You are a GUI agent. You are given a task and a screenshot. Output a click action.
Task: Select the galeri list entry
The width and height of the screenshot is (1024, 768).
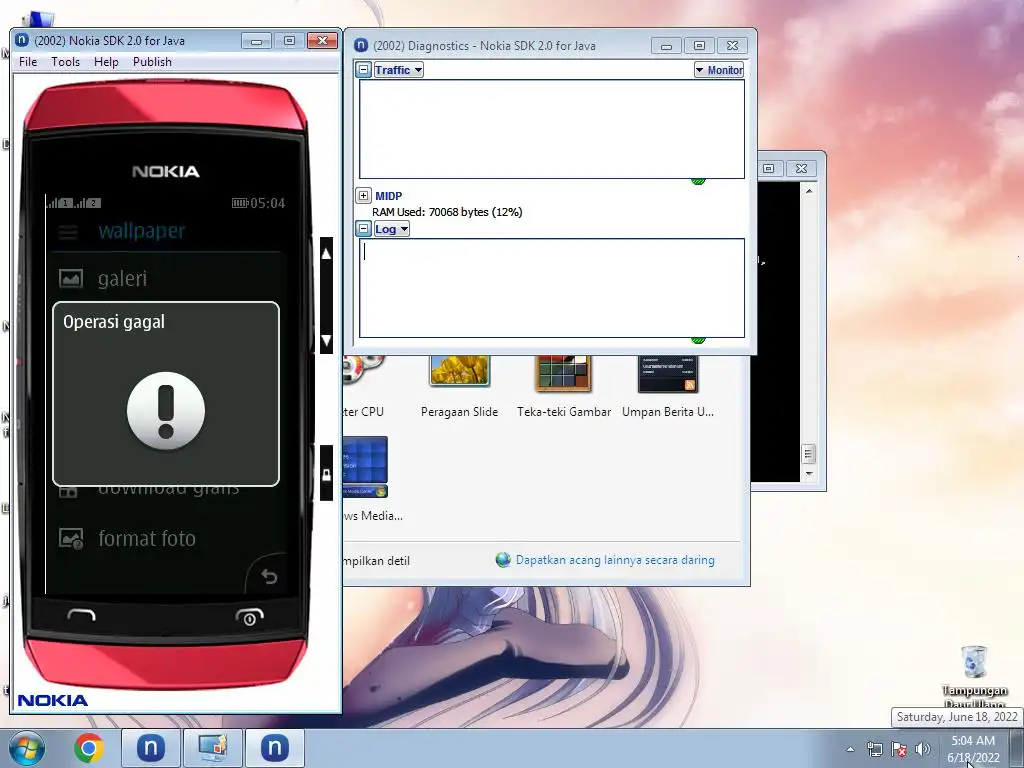coord(165,279)
